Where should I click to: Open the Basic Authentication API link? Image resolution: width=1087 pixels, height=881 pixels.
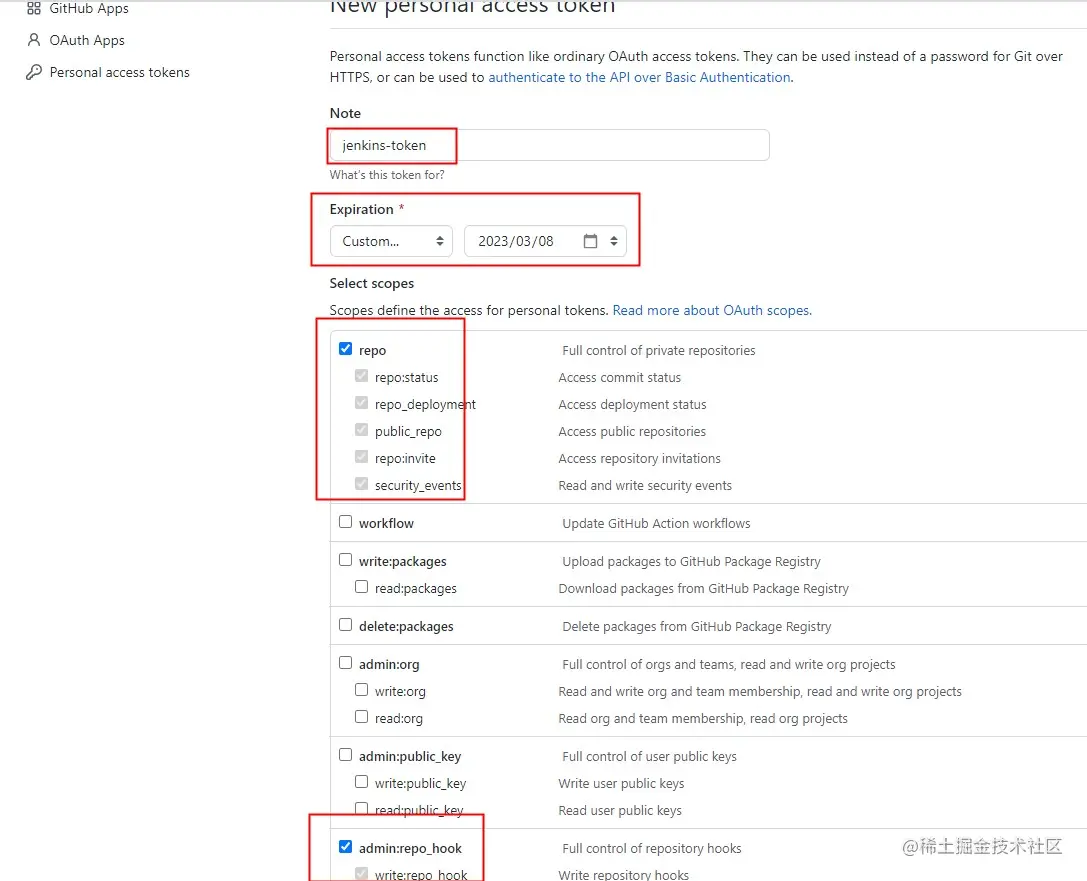[640, 78]
